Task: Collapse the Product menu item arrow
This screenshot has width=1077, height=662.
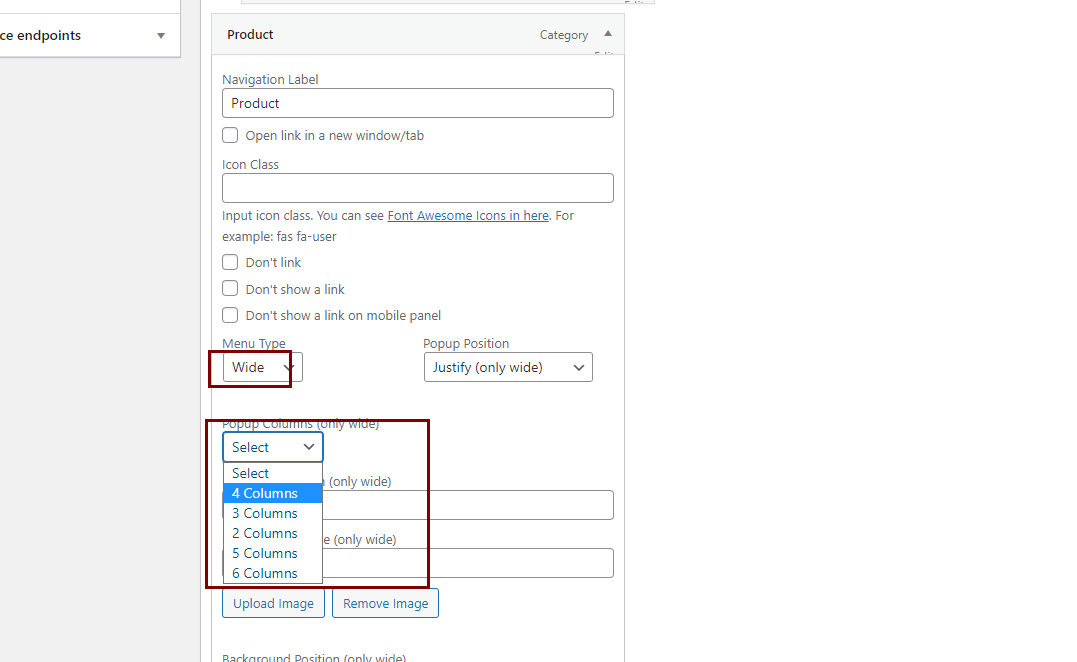Action: point(608,34)
